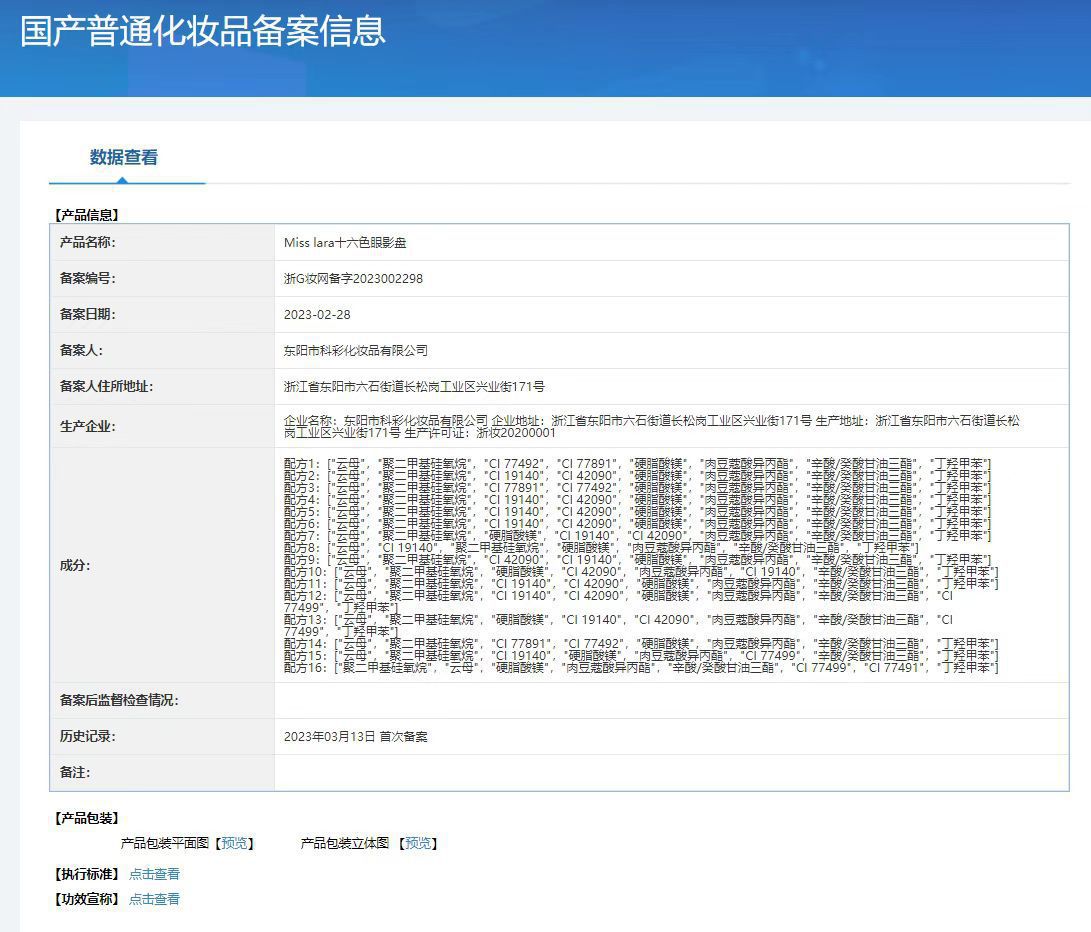Image resolution: width=1091 pixels, height=932 pixels.
Task: Click the 成分 label cell
Action: point(162,565)
